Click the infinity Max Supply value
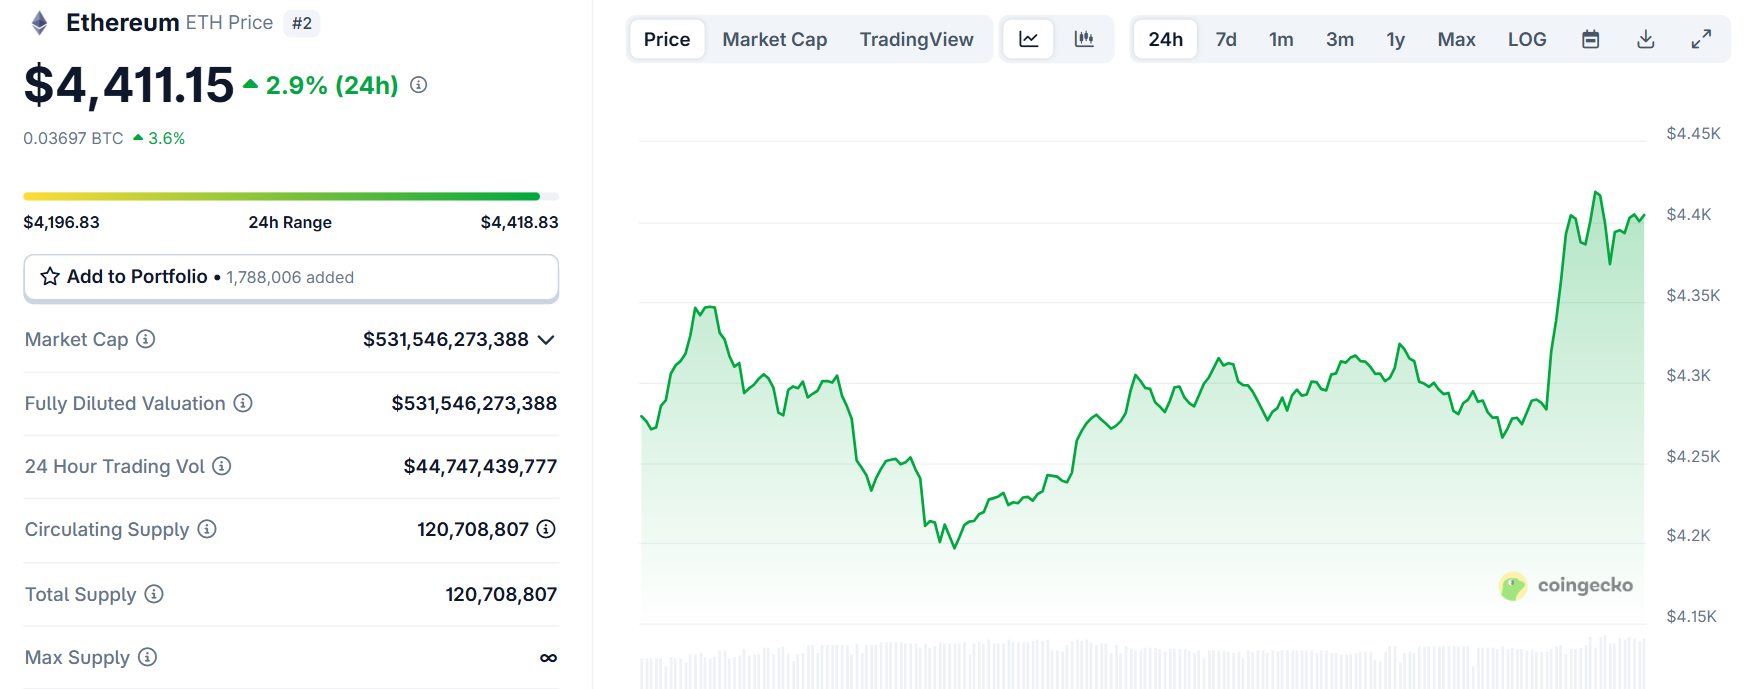The image size is (1757, 689). click(x=548, y=657)
